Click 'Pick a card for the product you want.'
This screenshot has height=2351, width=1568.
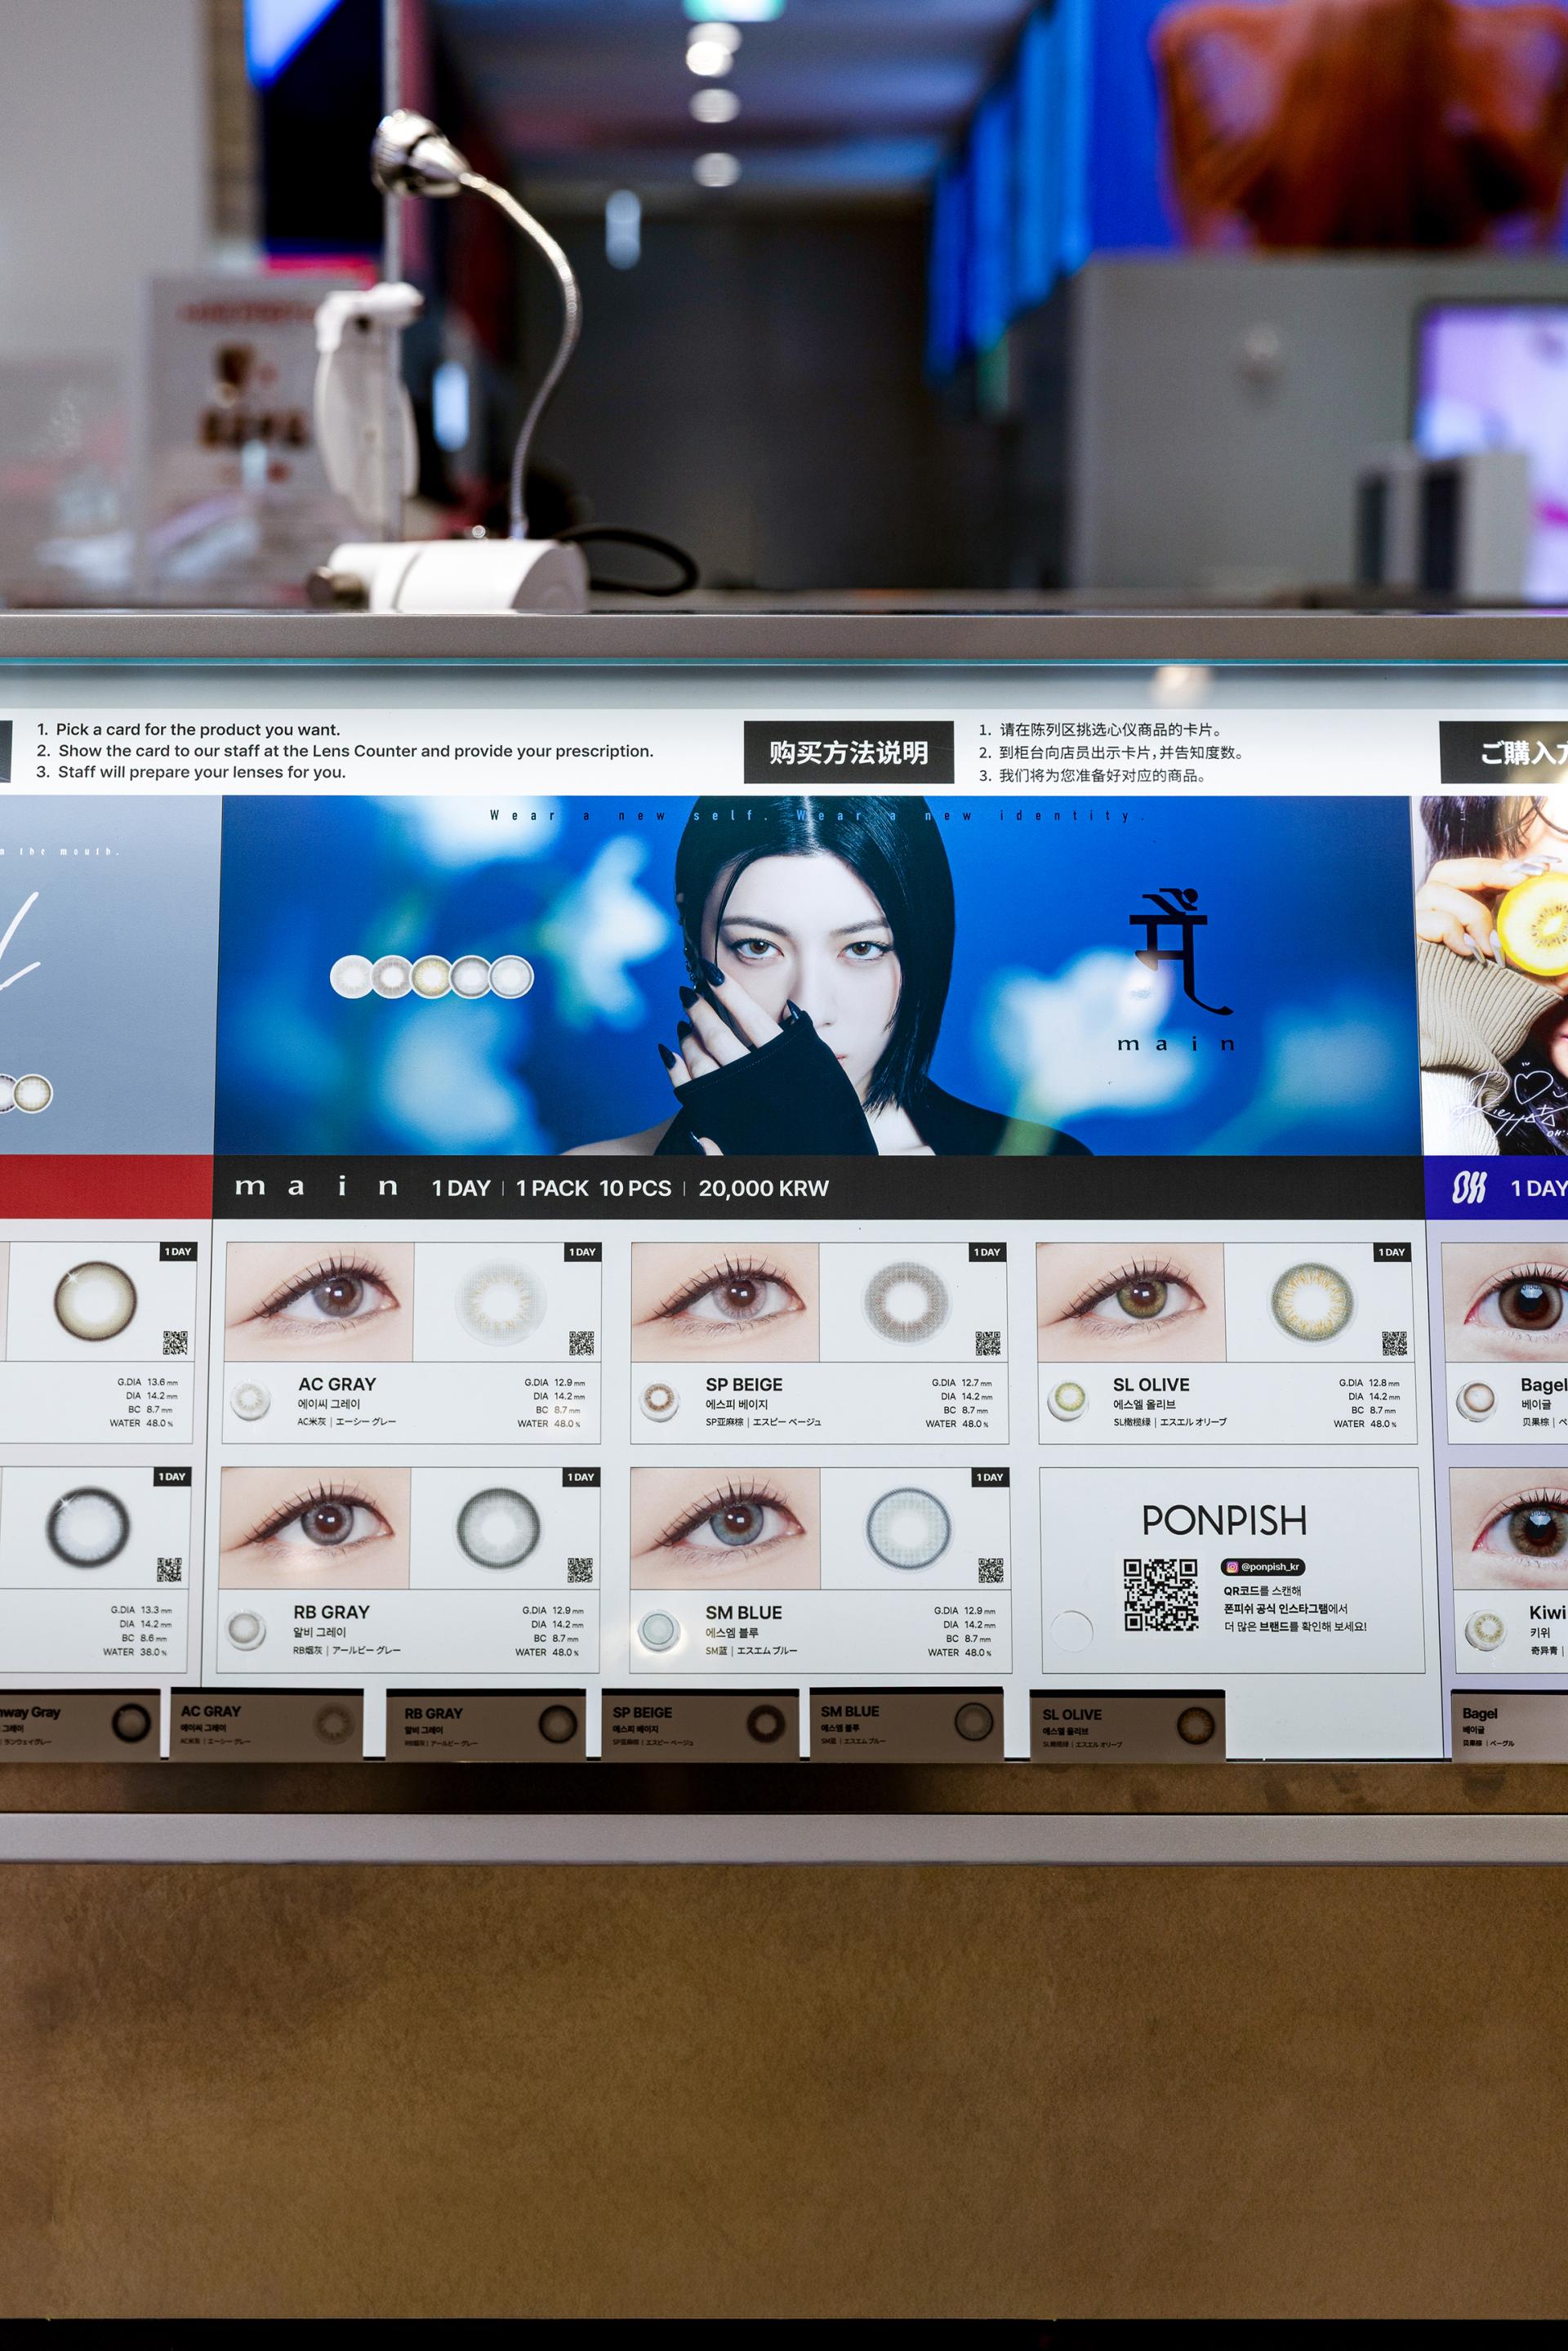pyautogui.click(x=198, y=729)
